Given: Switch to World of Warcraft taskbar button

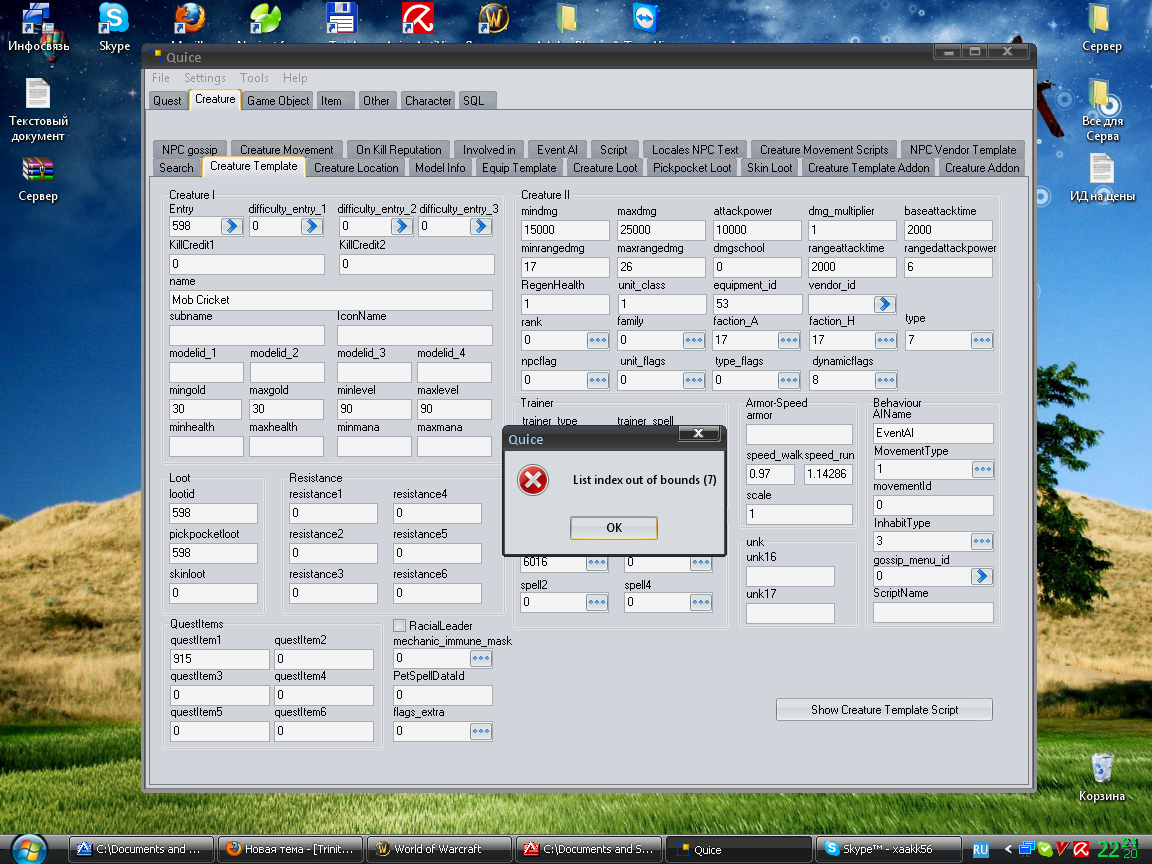Looking at the screenshot, I should (x=439, y=849).
